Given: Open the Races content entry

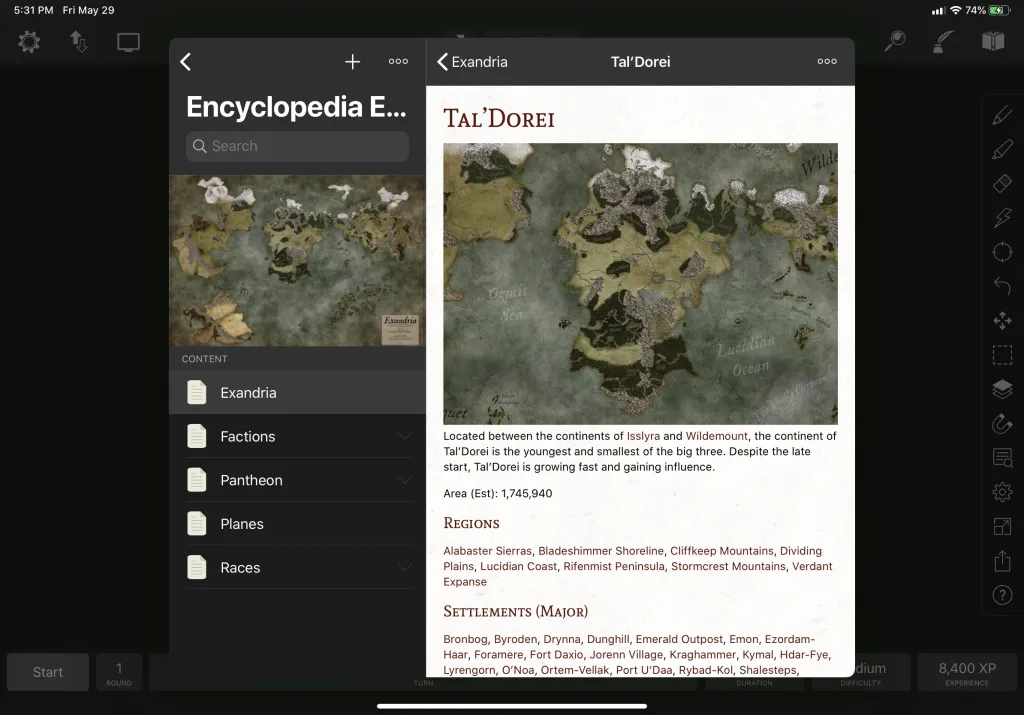Looking at the screenshot, I should [x=297, y=567].
